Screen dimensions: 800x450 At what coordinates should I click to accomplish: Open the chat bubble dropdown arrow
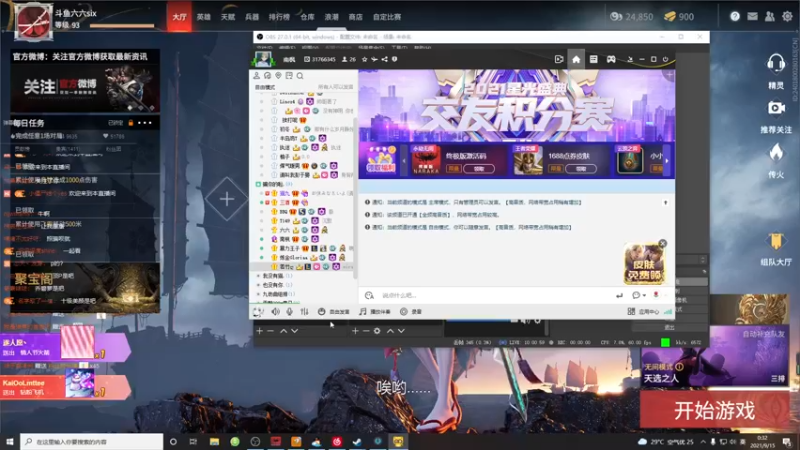[644, 295]
